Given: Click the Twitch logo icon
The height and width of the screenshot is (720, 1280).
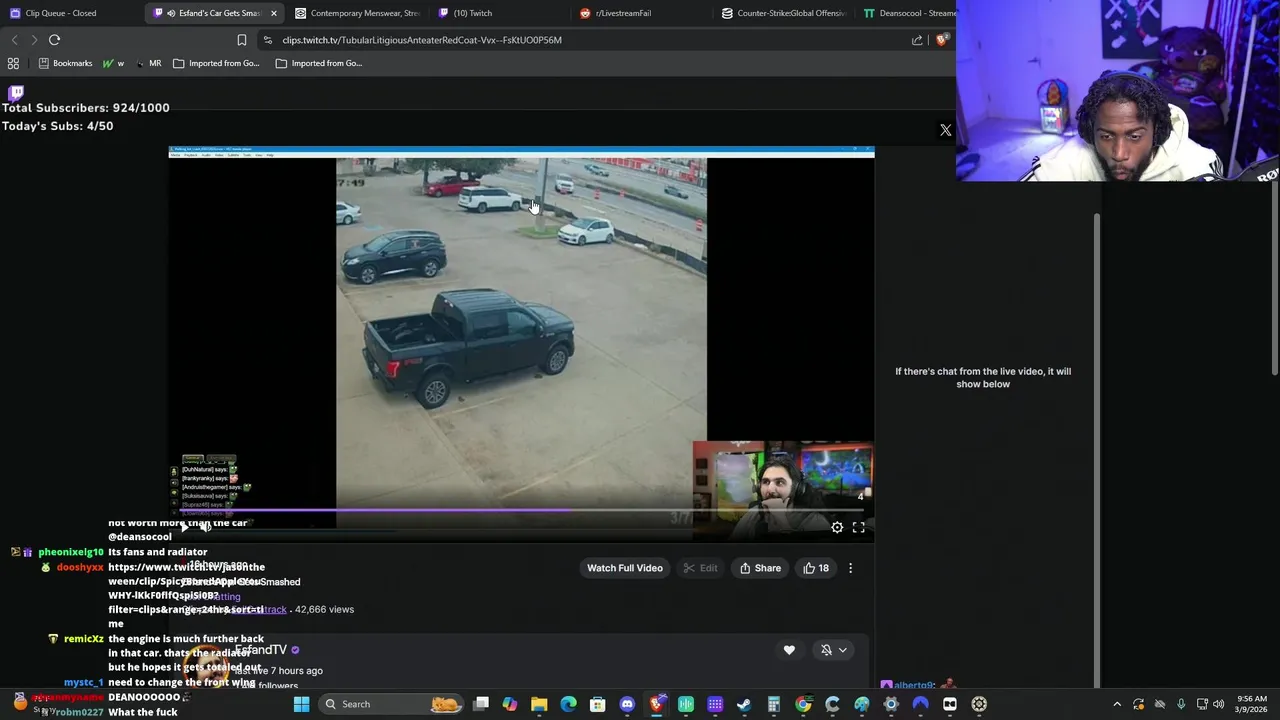Looking at the screenshot, I should [x=16, y=92].
